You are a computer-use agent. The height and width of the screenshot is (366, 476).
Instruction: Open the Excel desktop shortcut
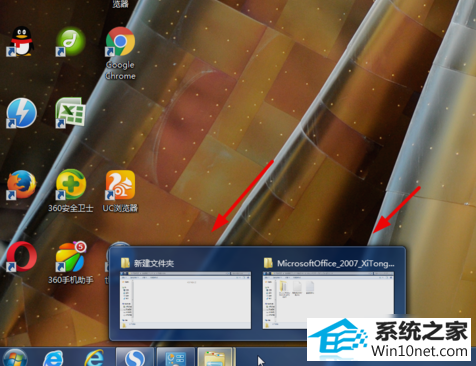(70, 112)
